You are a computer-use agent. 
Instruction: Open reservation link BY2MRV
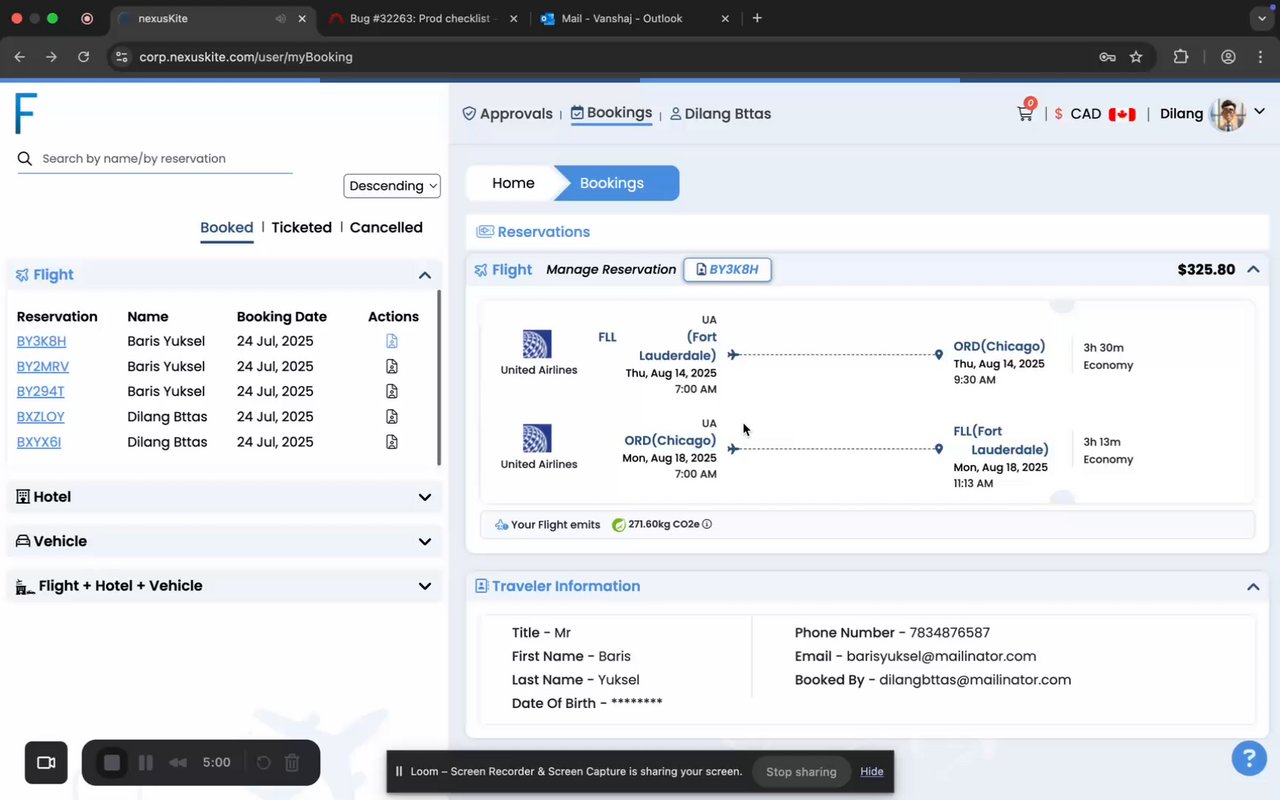click(43, 366)
